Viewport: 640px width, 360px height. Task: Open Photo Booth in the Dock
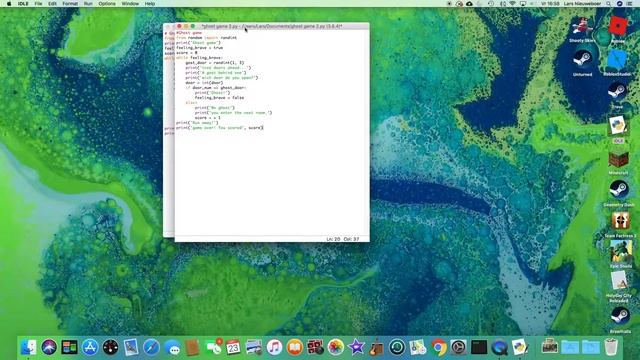[x=315, y=347]
